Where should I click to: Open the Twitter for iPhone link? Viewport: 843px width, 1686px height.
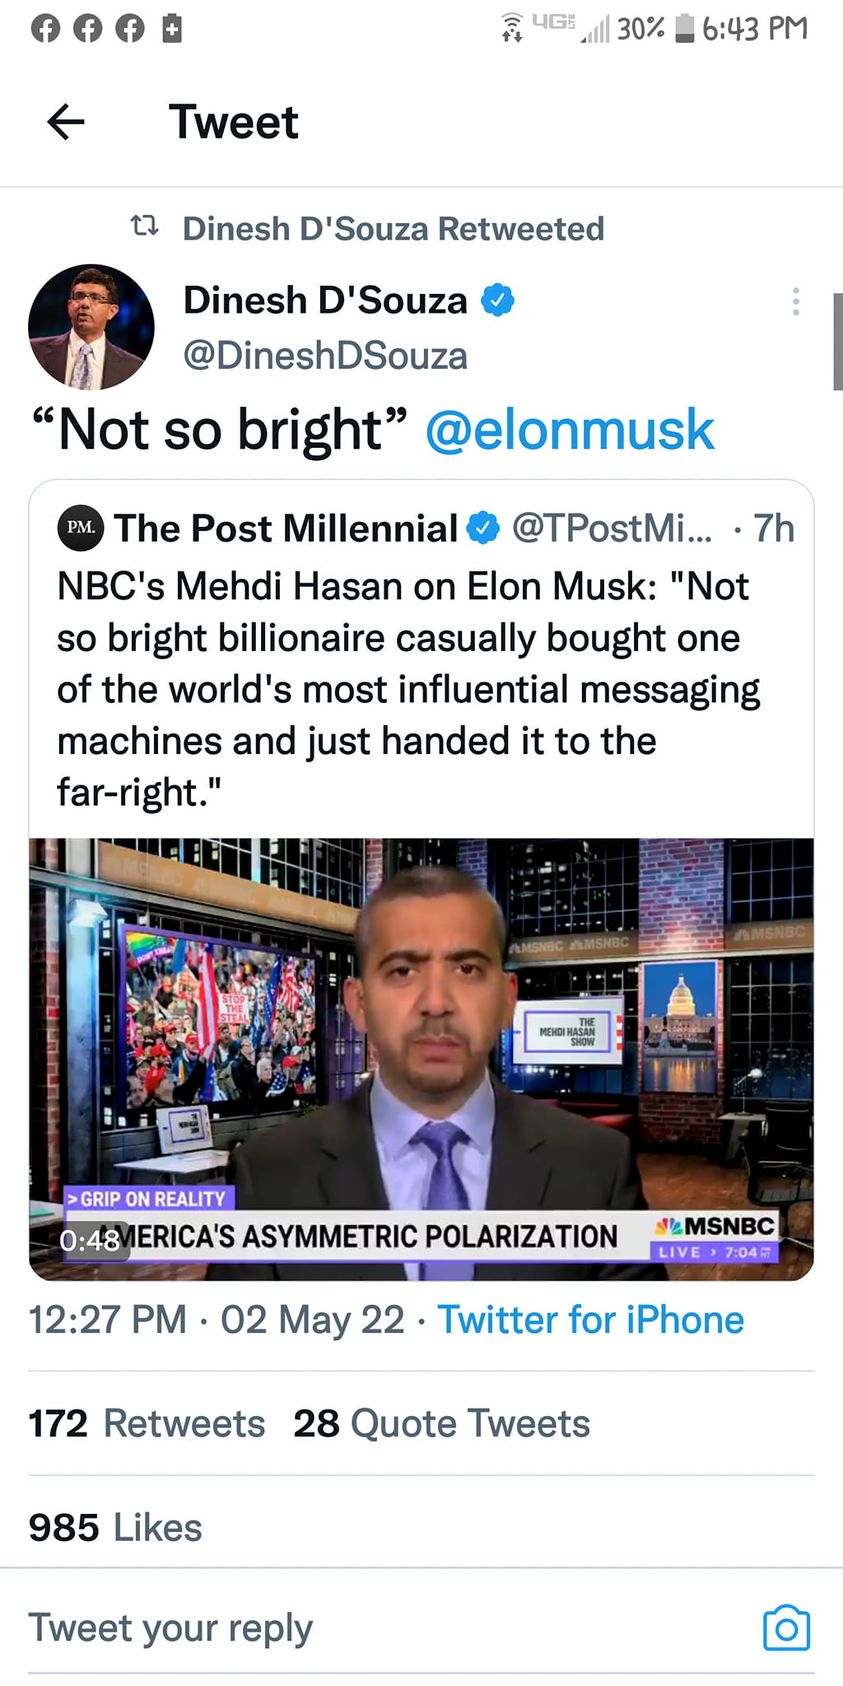point(590,1320)
